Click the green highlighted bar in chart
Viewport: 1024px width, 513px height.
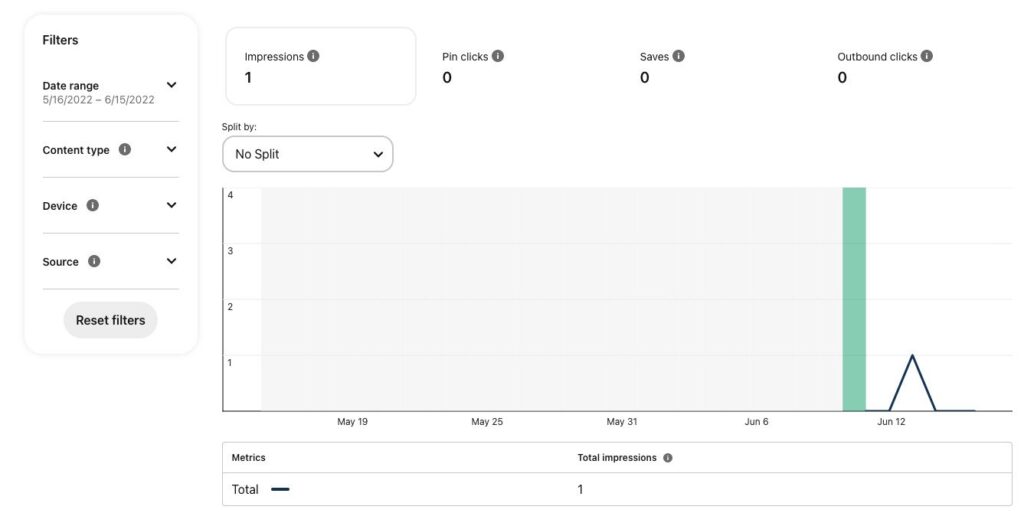click(854, 298)
